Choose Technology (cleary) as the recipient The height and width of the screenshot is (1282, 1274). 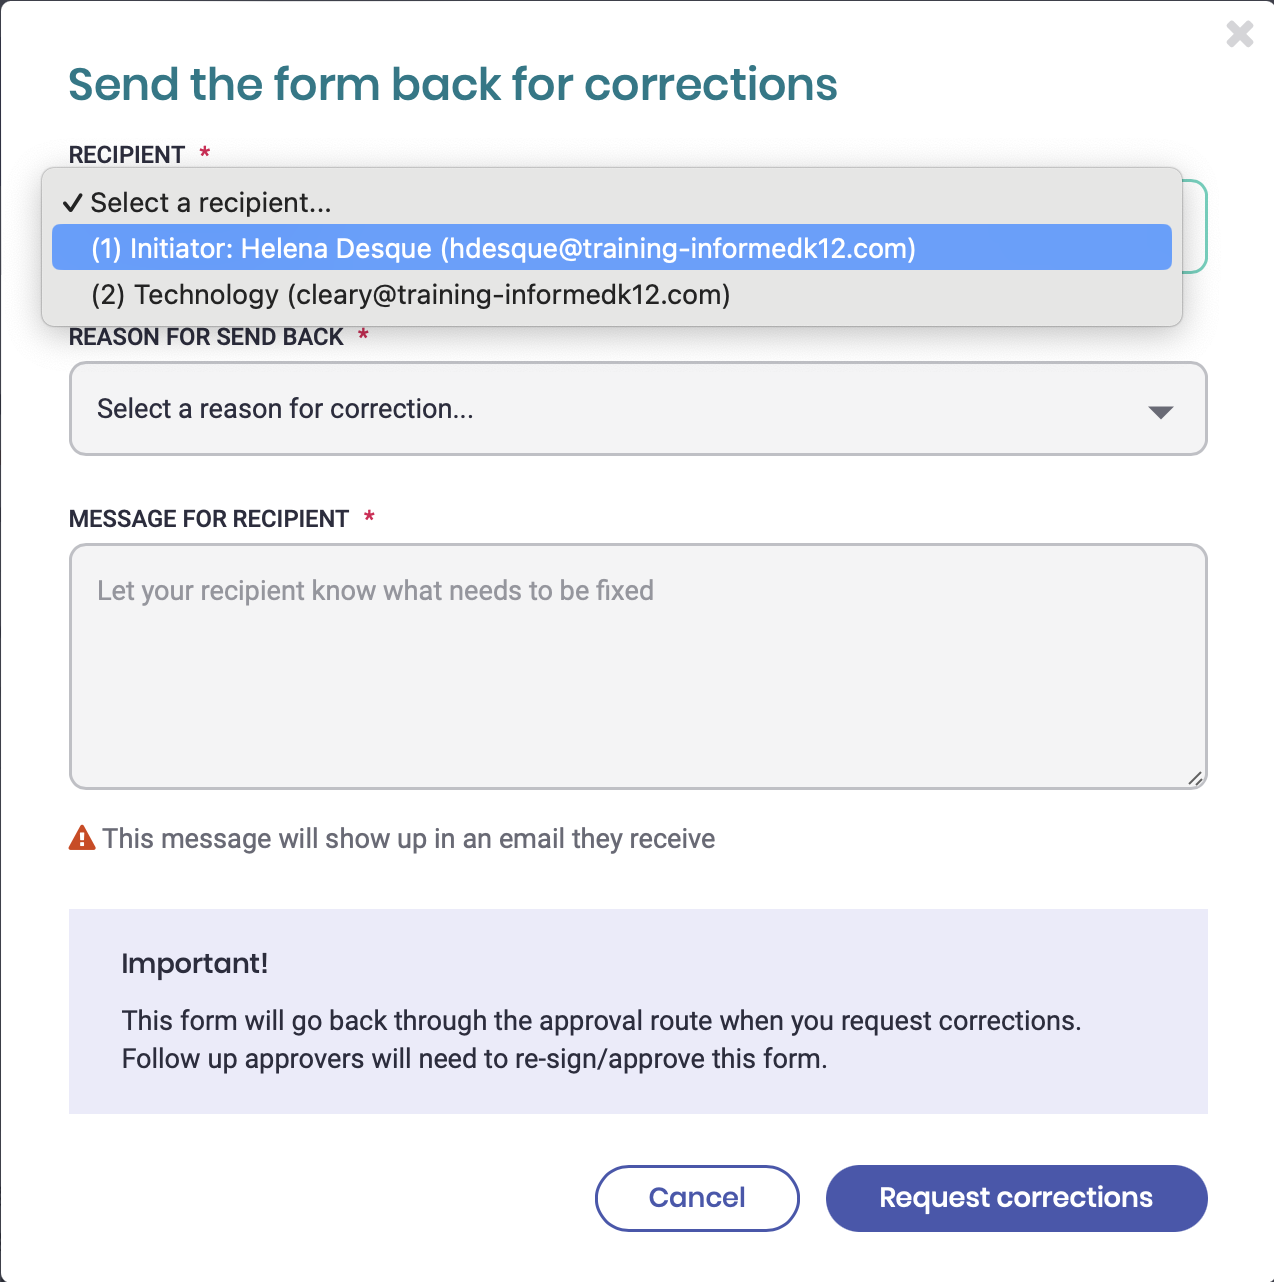coord(611,295)
